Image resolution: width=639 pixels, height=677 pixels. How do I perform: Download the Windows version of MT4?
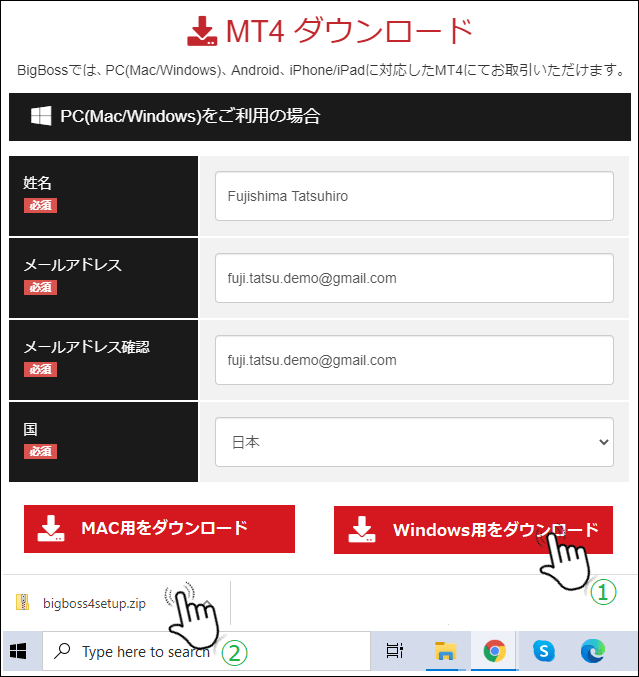pos(473,530)
